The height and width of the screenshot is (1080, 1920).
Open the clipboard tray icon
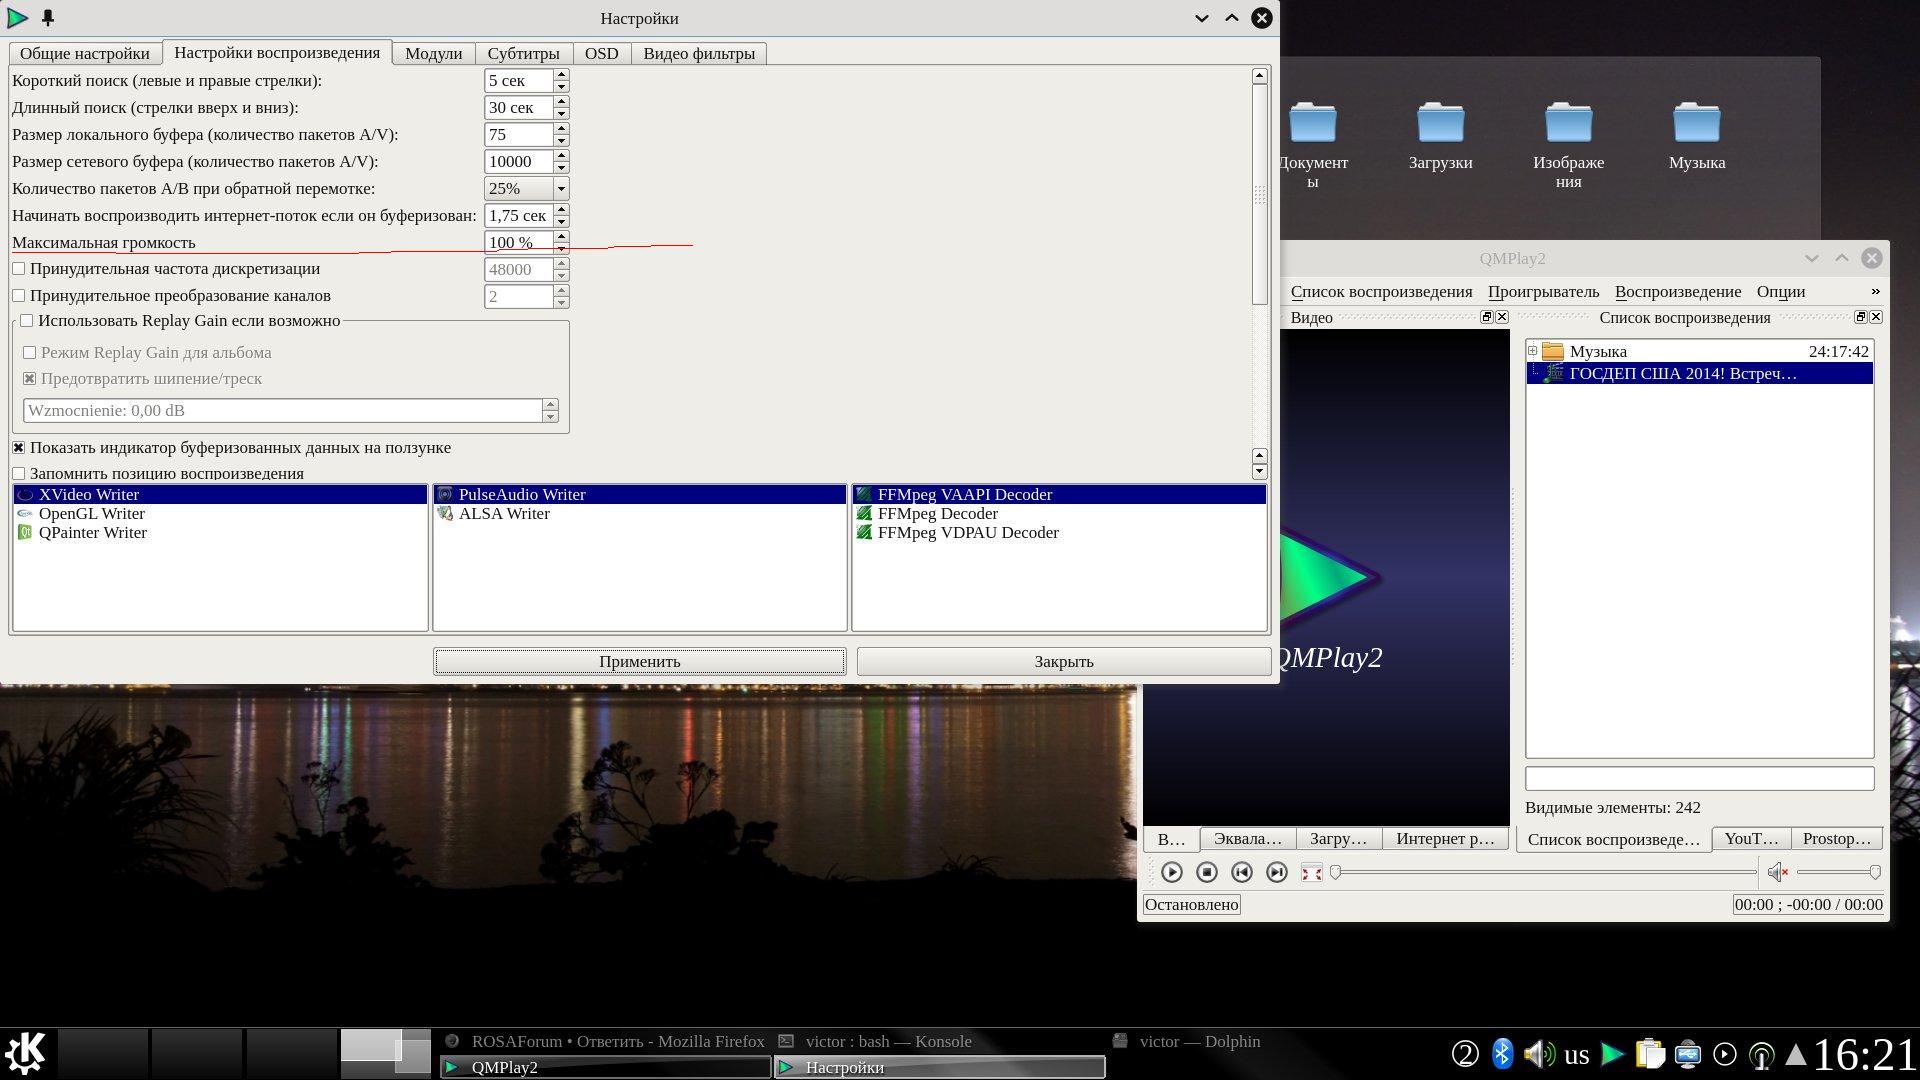[x=1650, y=1054]
